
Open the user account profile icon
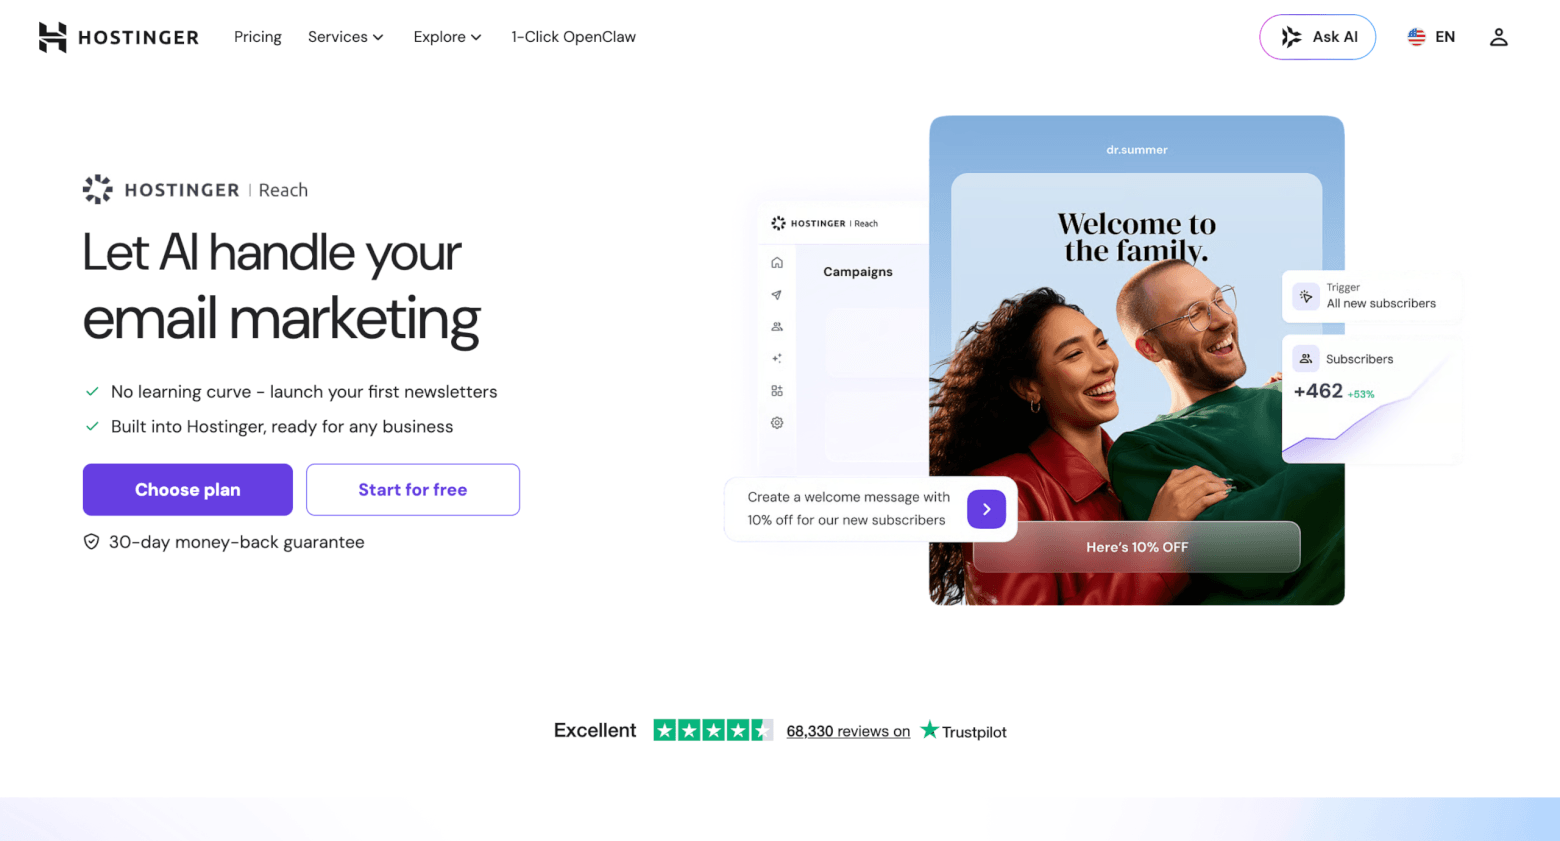1498,37
